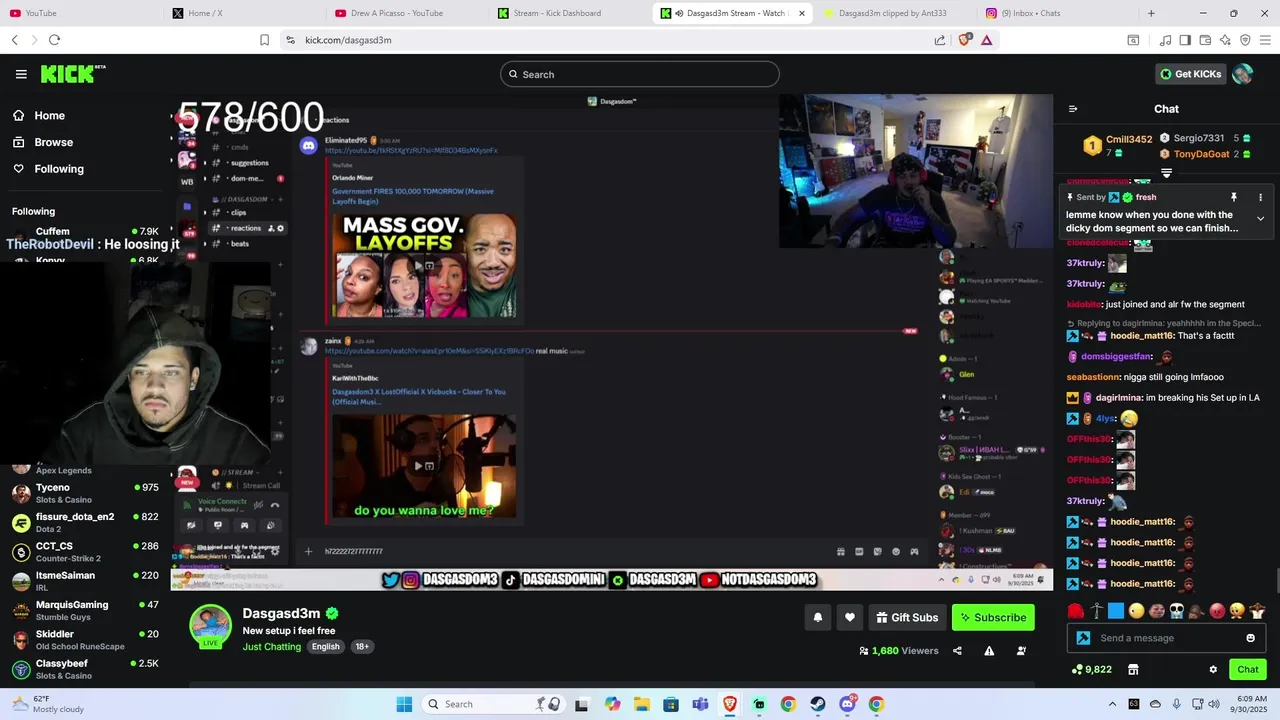Viewport: 1280px width, 720px height.
Task: Click the user avatar in Kick header
Action: click(1243, 74)
